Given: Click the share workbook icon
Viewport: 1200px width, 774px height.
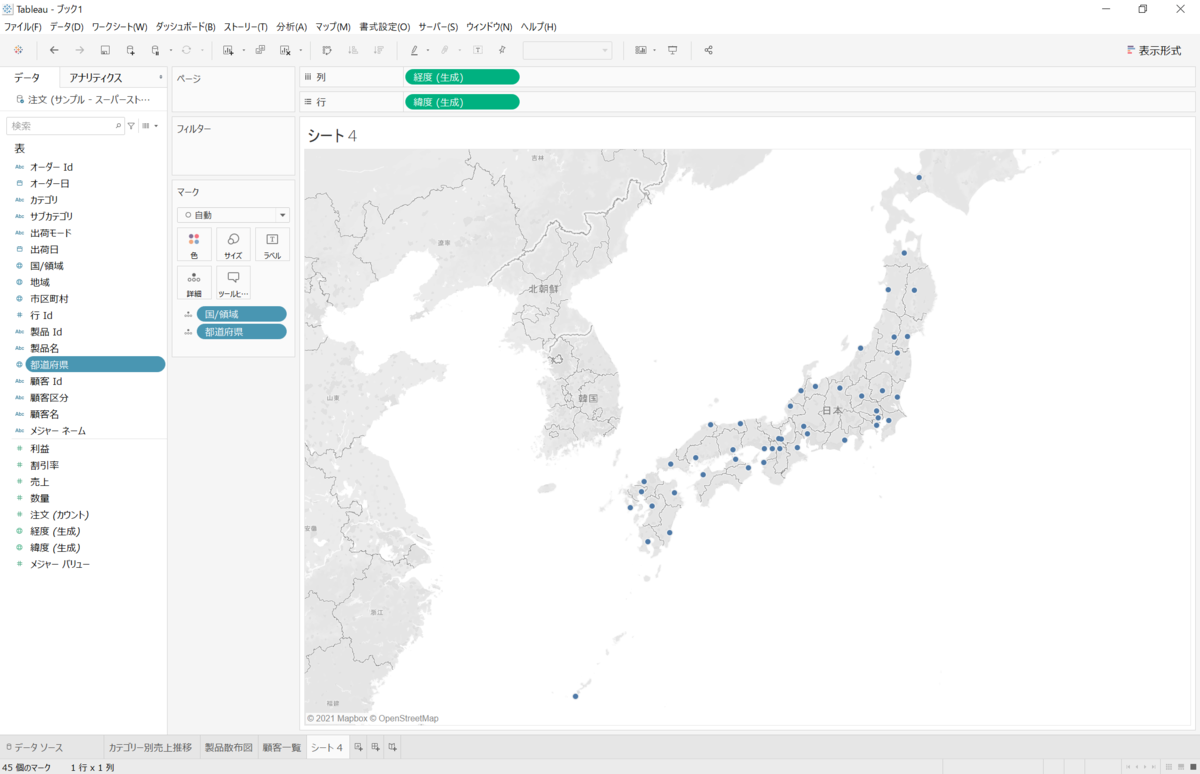Looking at the screenshot, I should pos(709,50).
